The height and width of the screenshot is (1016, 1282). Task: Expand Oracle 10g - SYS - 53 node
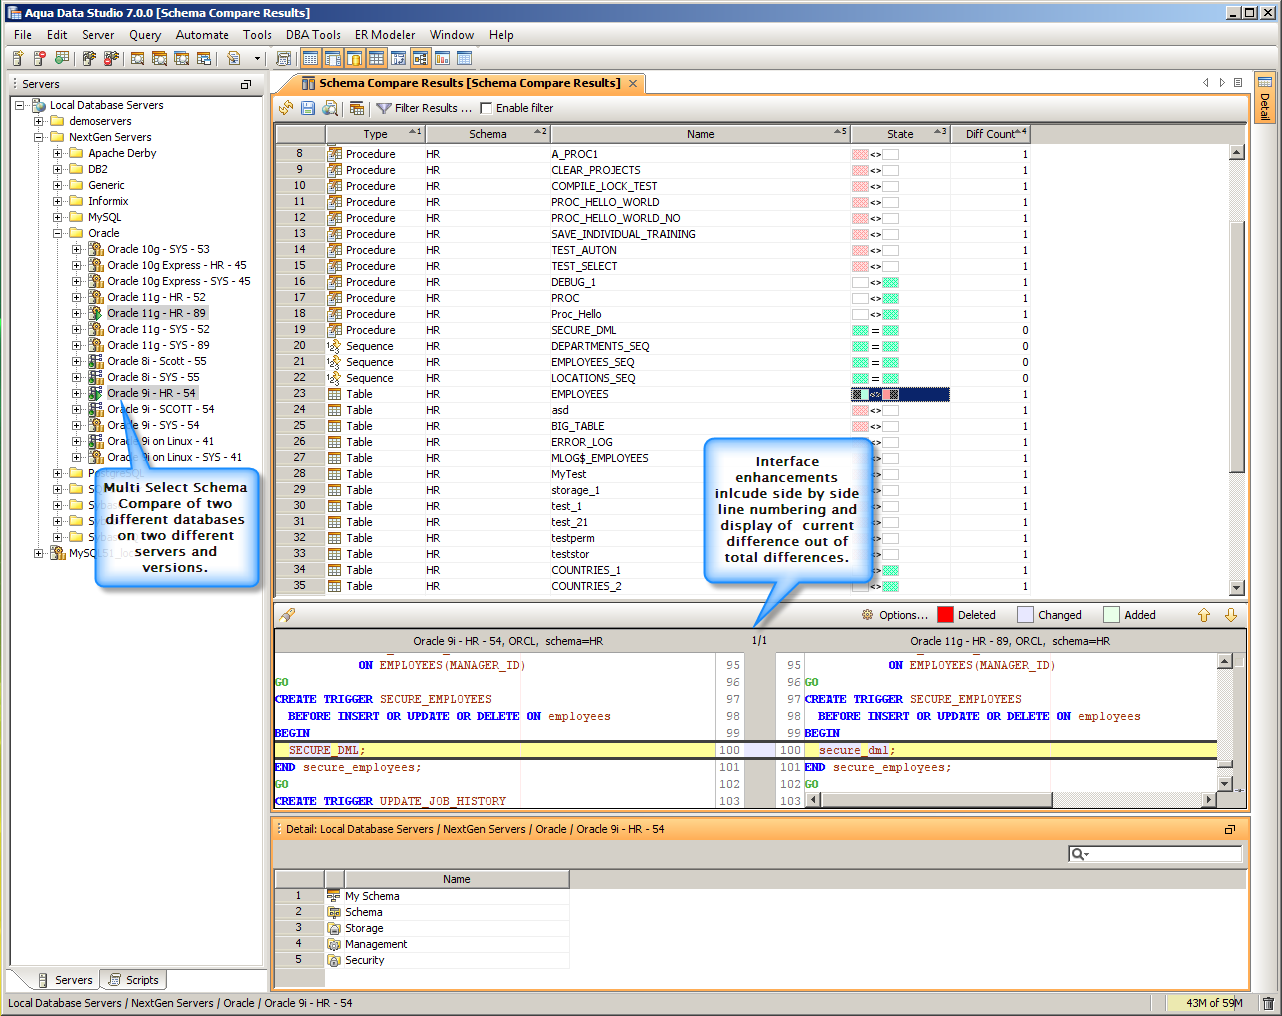[x=77, y=249]
